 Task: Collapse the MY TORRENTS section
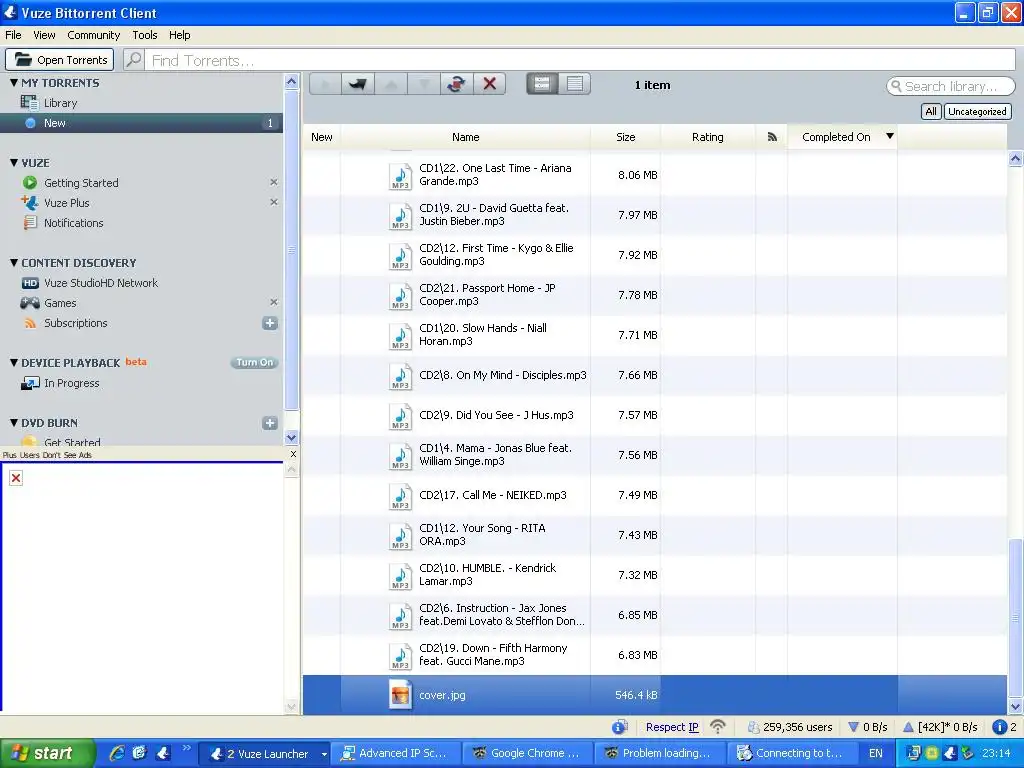[14, 83]
